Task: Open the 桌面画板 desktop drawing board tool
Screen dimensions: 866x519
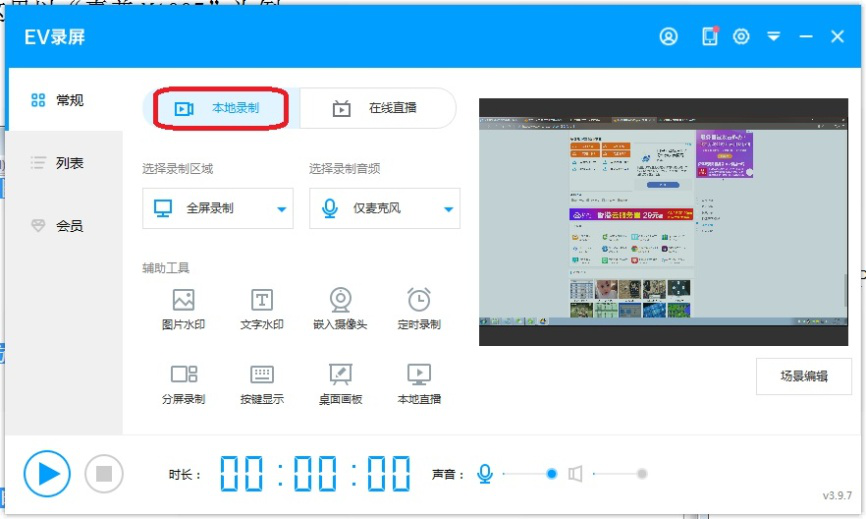Action: [x=340, y=384]
